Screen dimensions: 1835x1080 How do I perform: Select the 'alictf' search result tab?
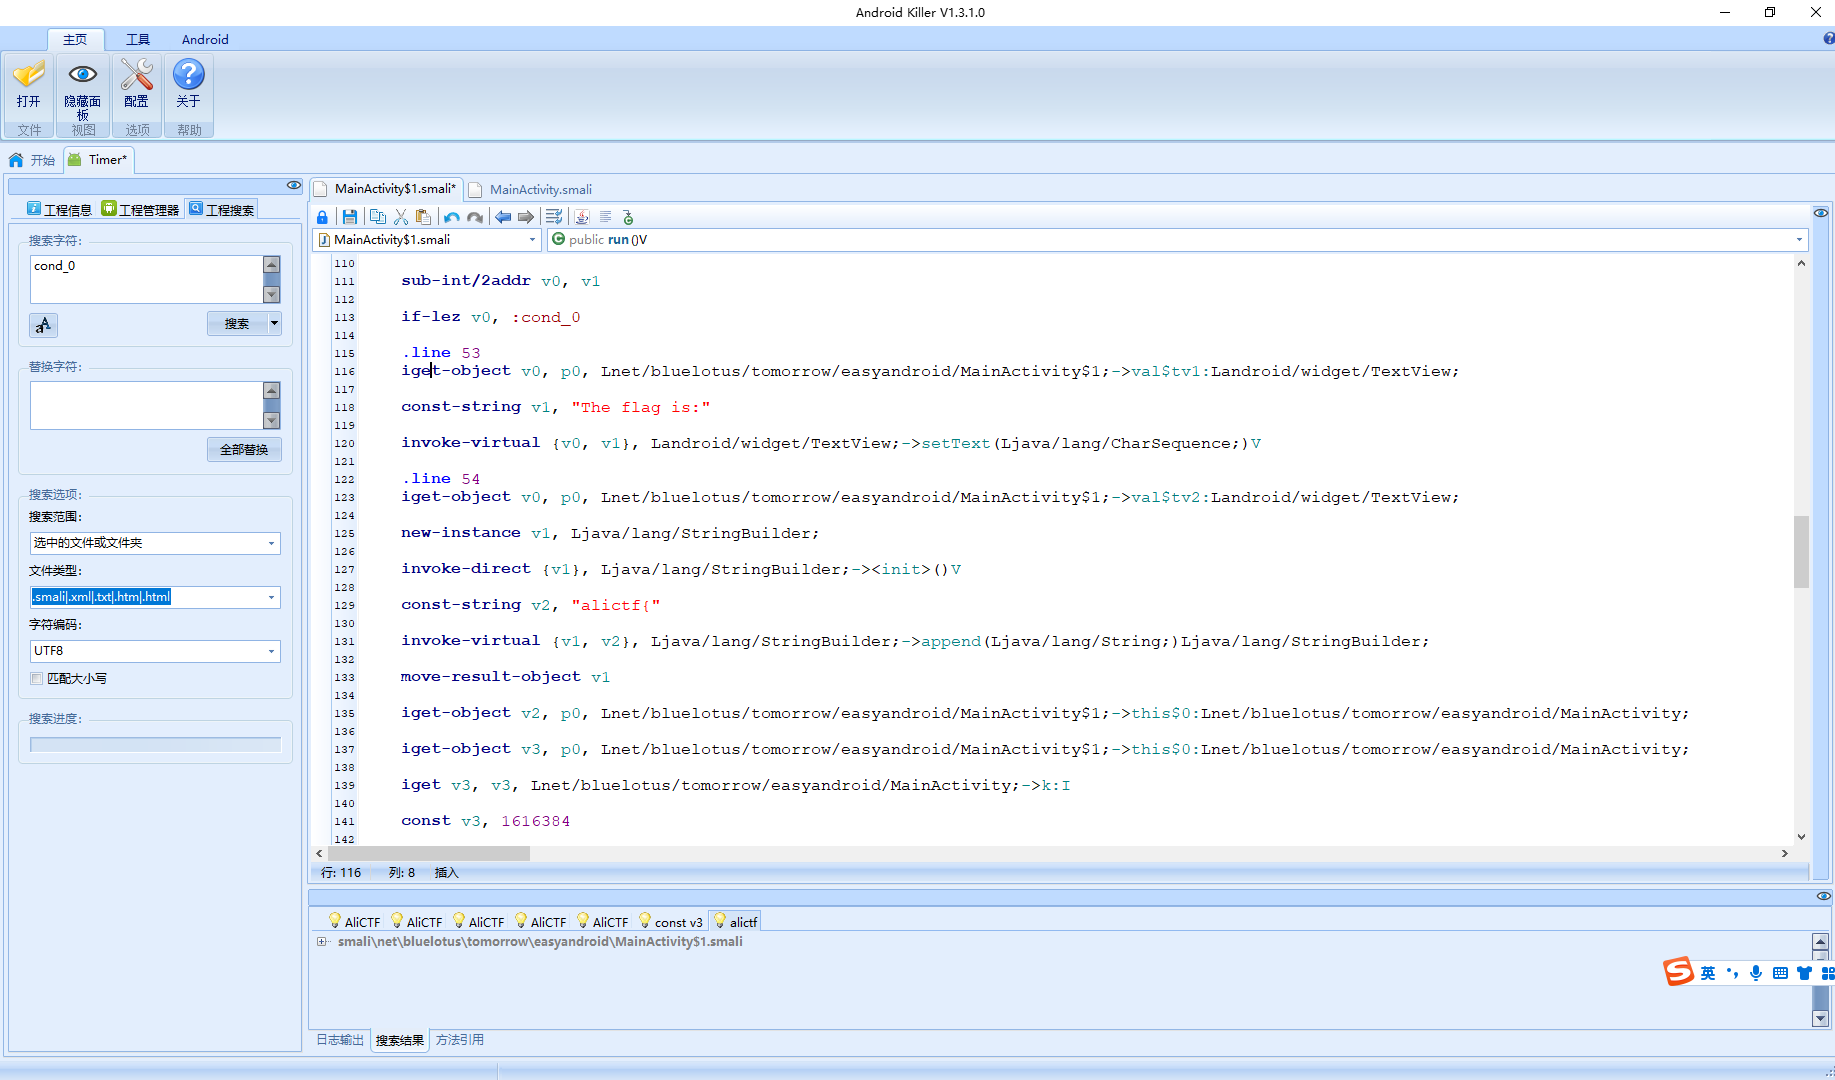point(736,922)
